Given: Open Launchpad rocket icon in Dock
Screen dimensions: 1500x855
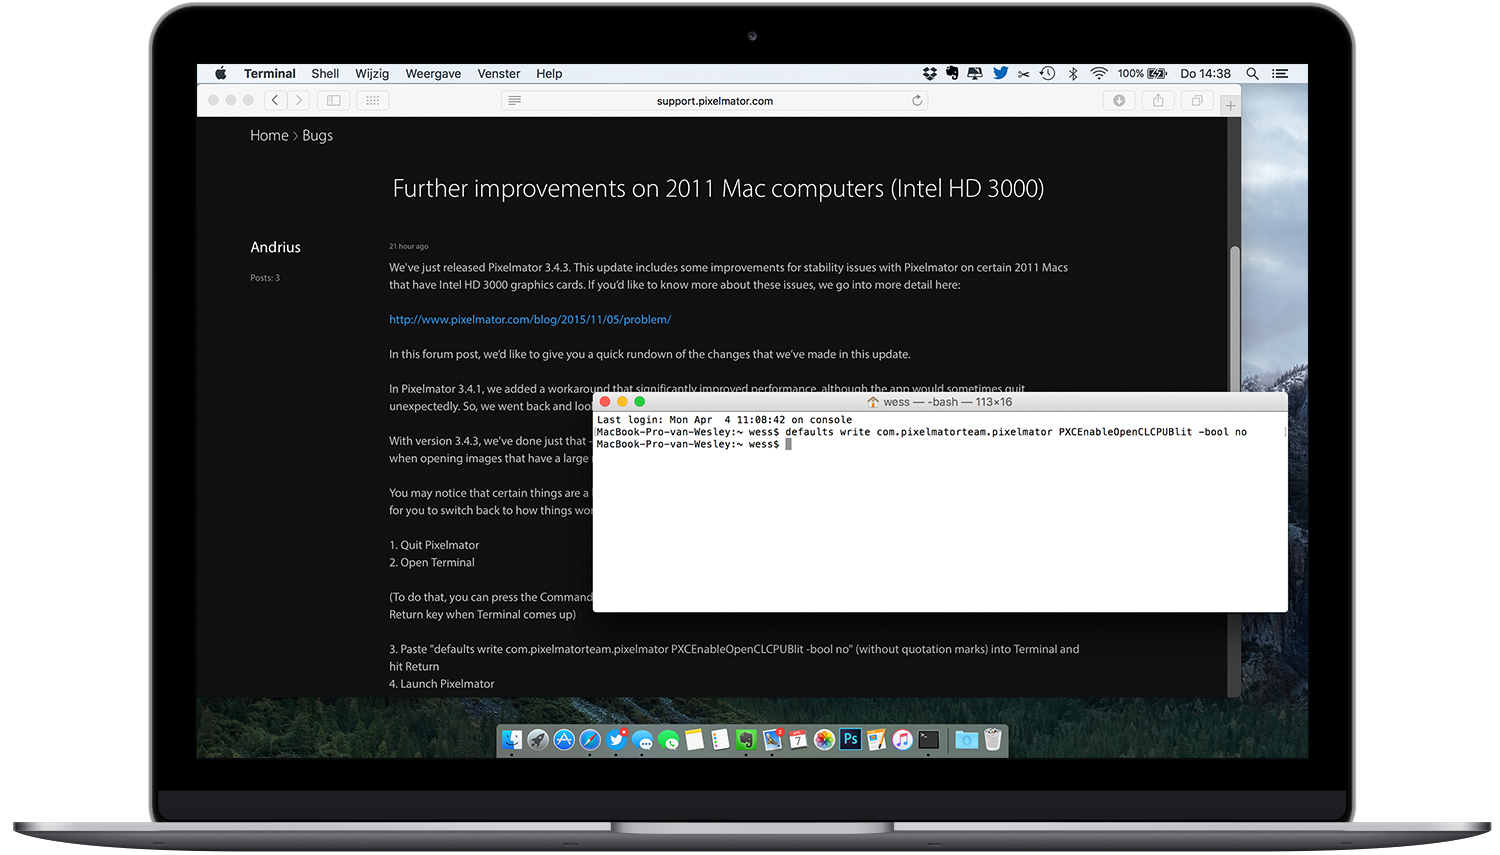Looking at the screenshot, I should (x=538, y=740).
